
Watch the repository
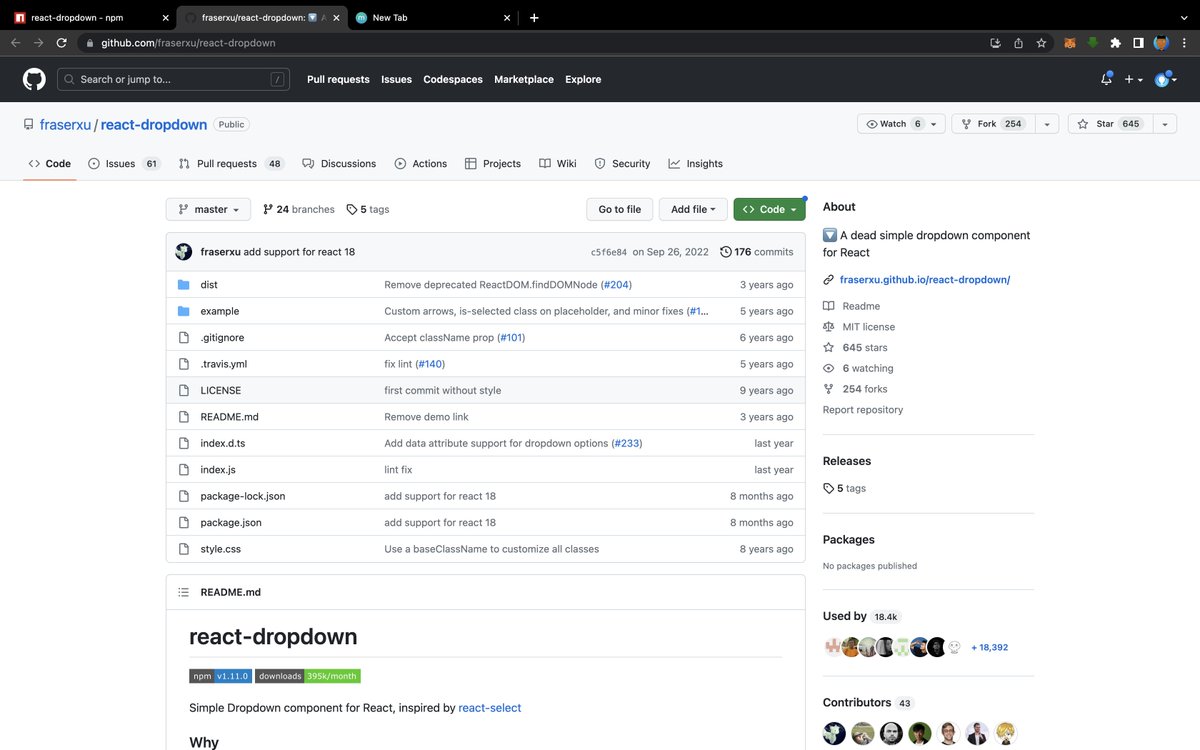901,124
